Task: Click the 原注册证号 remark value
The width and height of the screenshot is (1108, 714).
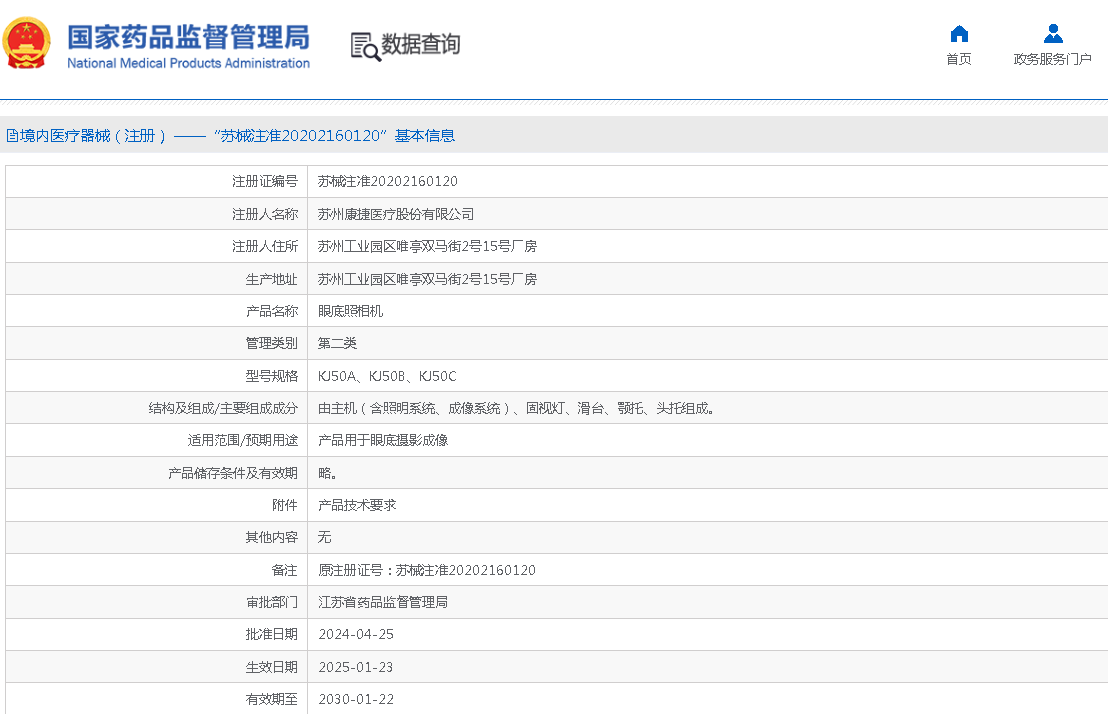Action: (426, 570)
